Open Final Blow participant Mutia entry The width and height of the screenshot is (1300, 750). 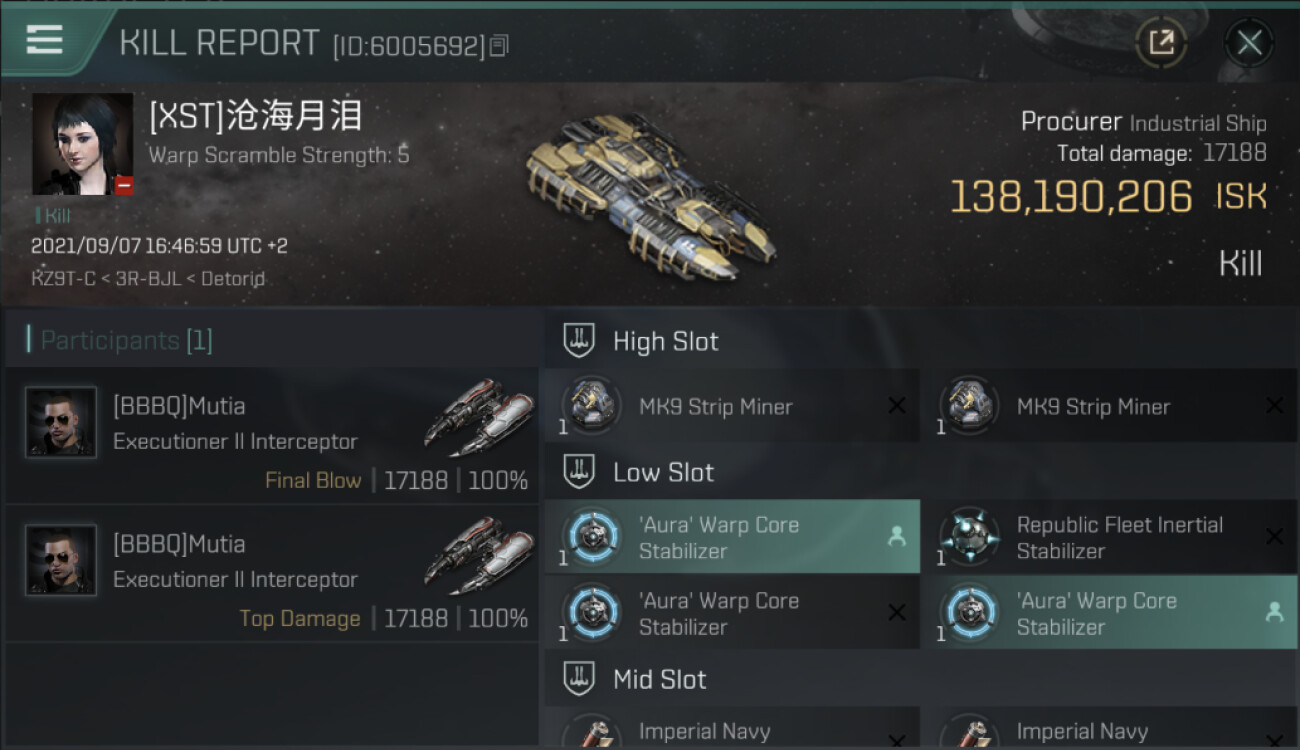tap(271, 436)
